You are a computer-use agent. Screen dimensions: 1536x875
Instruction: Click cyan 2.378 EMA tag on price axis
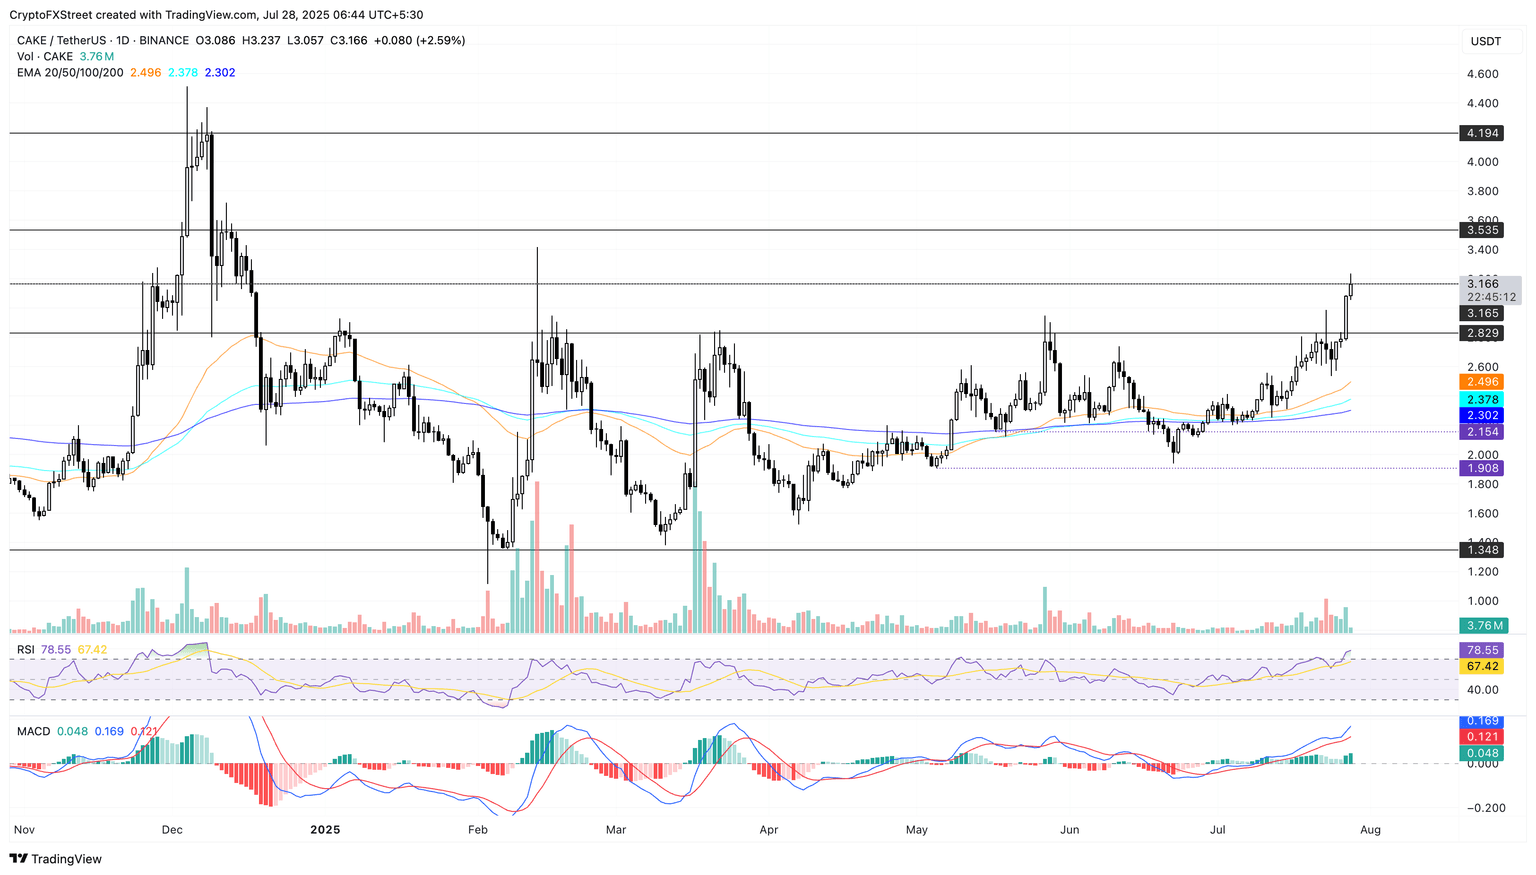[x=1482, y=399]
